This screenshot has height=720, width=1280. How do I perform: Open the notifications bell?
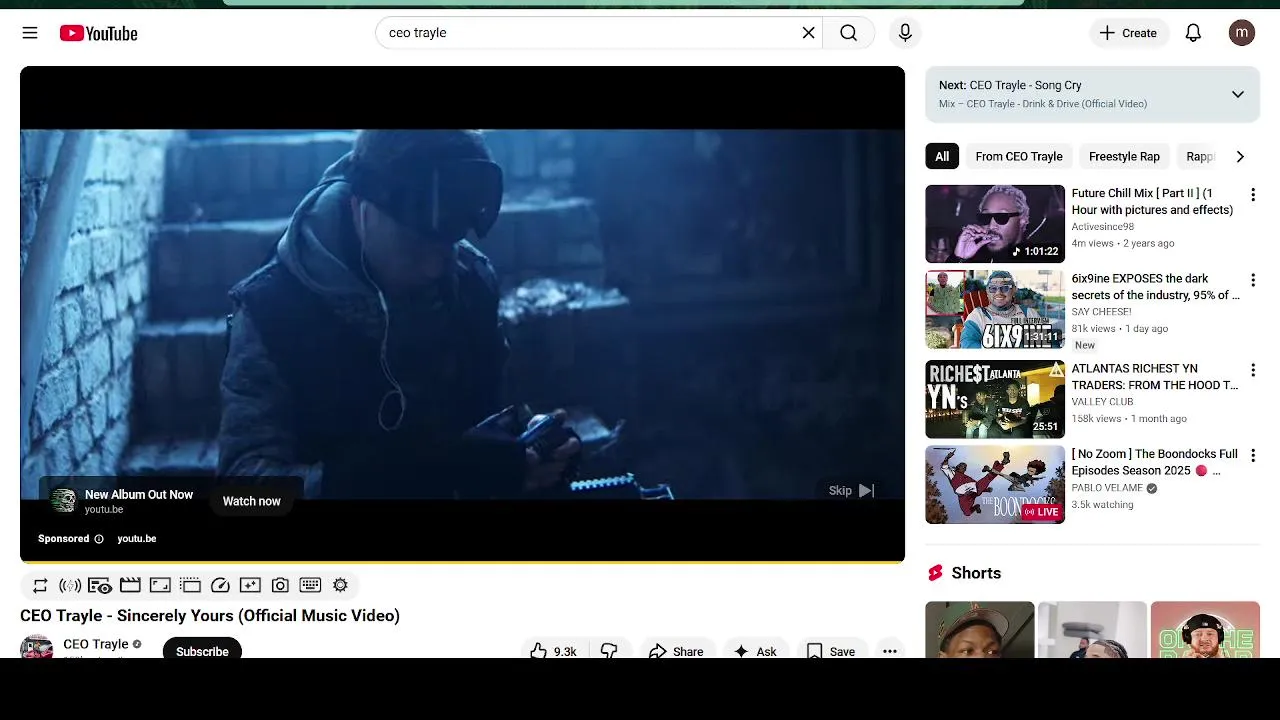pos(1193,33)
